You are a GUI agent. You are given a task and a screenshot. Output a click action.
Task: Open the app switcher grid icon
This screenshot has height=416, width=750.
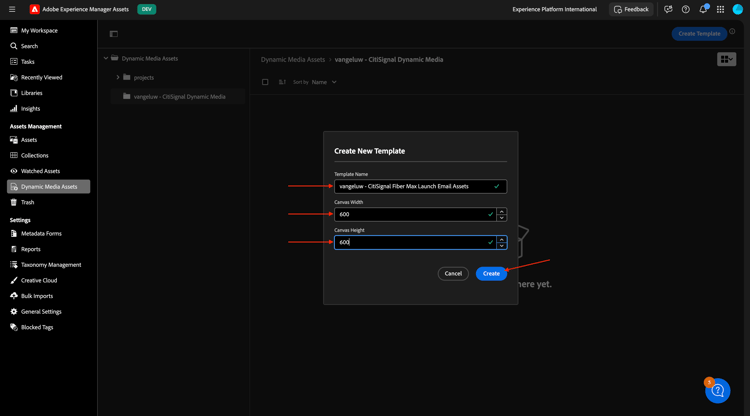(720, 9)
